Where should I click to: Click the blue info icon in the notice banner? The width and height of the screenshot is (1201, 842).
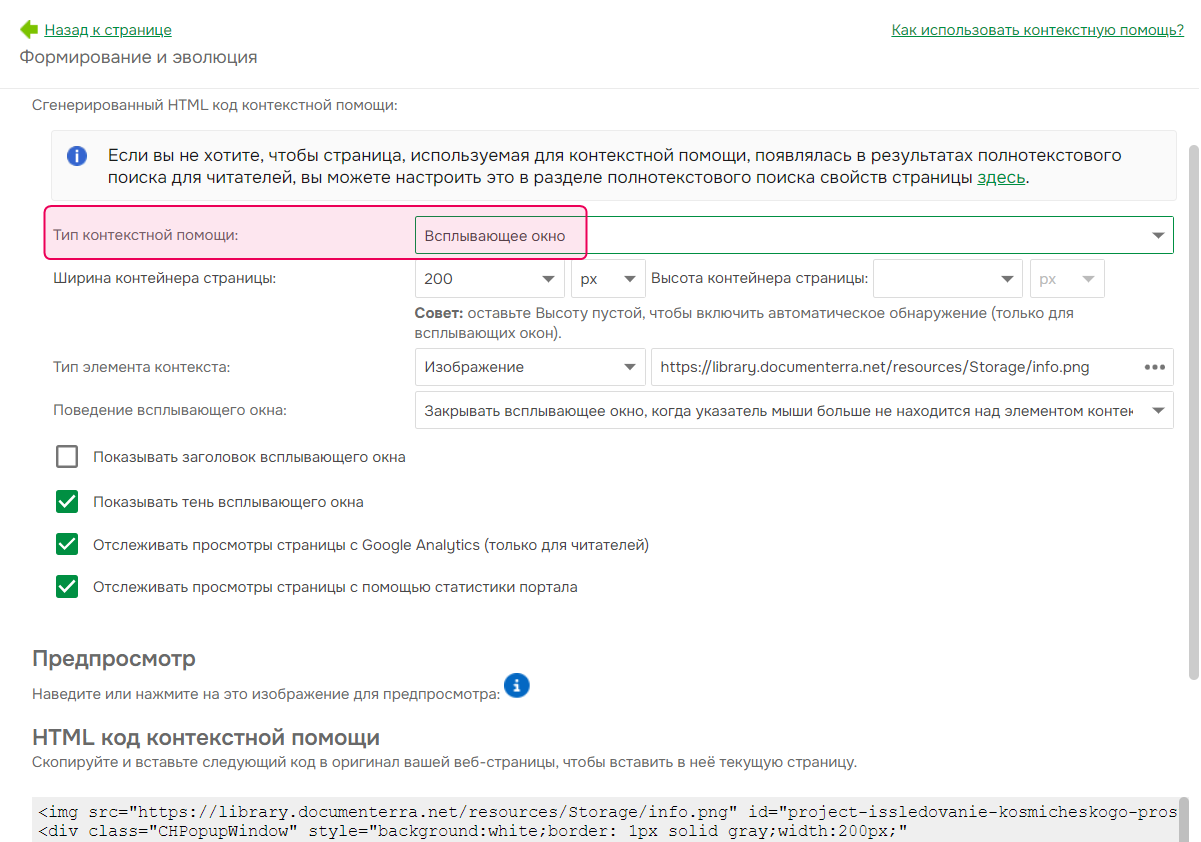[77, 156]
